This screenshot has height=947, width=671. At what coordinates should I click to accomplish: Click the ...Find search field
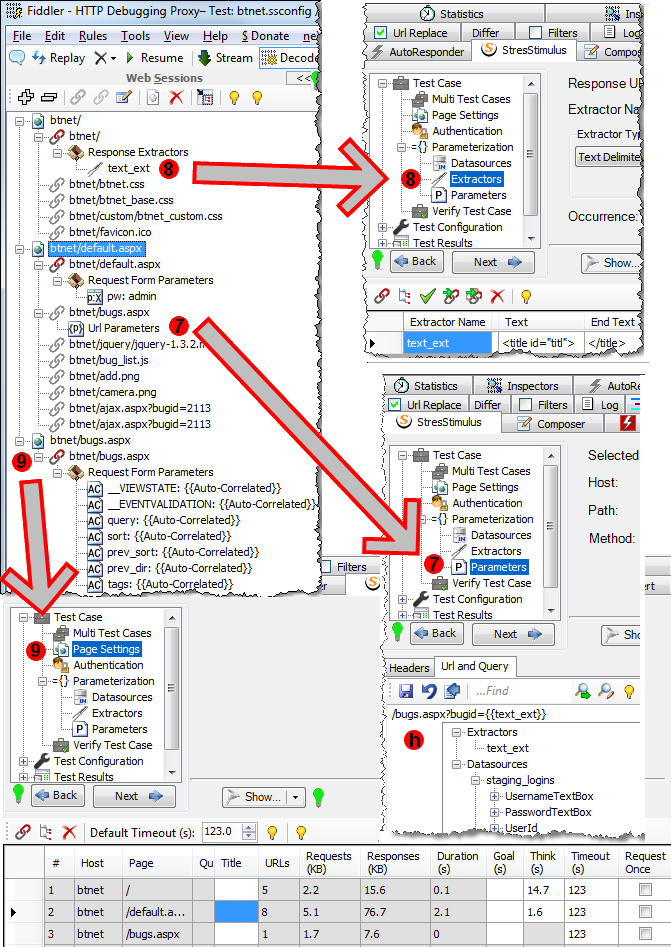point(520,691)
